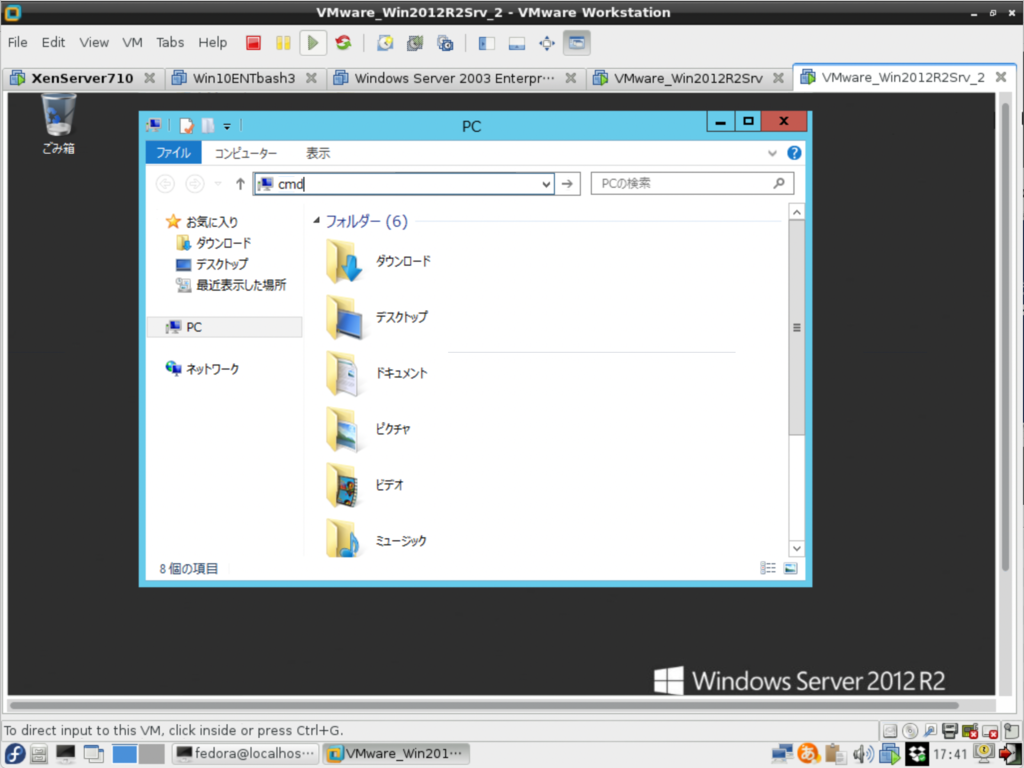1024x768 pixels.
Task: Open Explorer help question mark icon
Action: (x=794, y=153)
